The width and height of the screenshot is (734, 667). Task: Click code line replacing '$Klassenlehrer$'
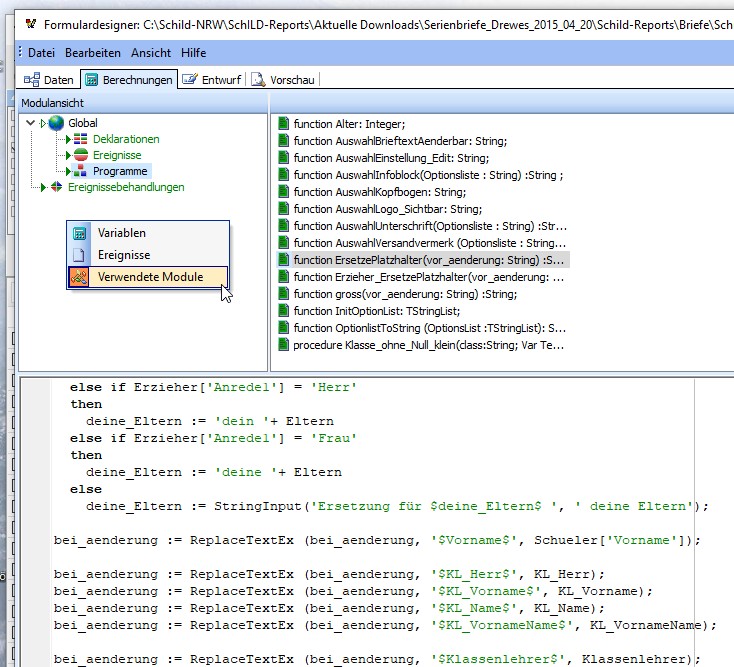coord(377,660)
